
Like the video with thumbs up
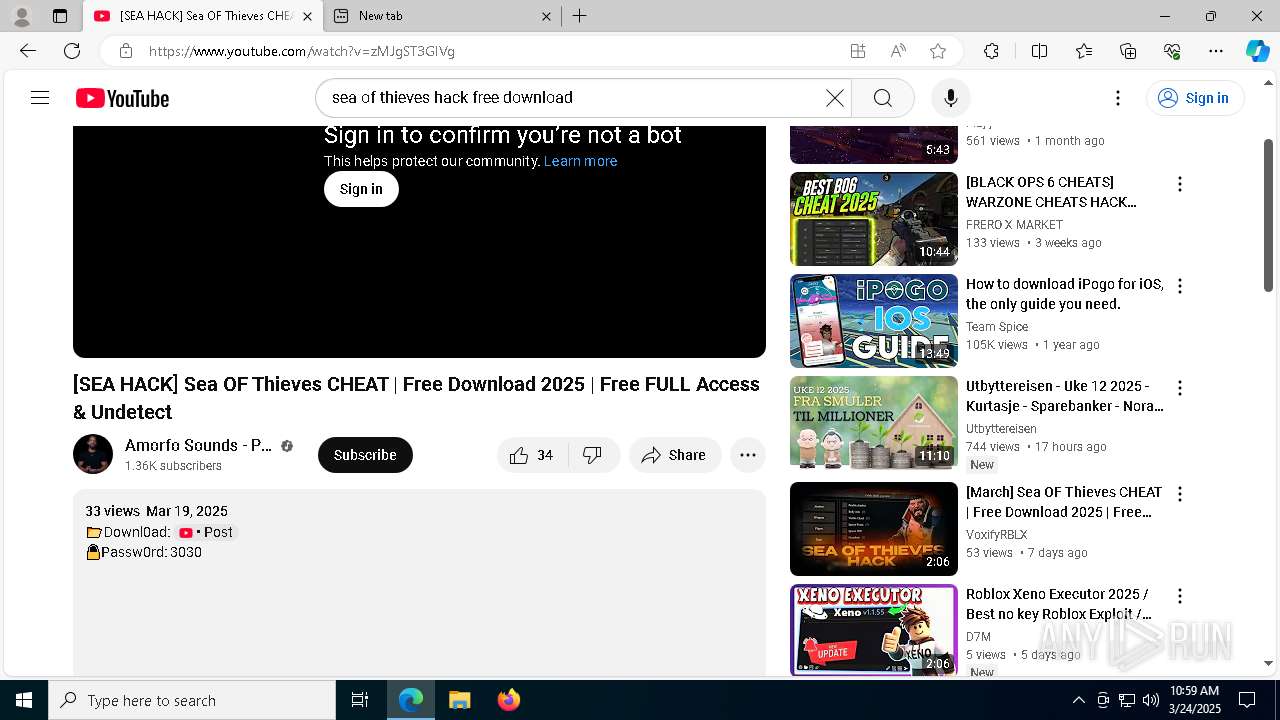coord(532,455)
